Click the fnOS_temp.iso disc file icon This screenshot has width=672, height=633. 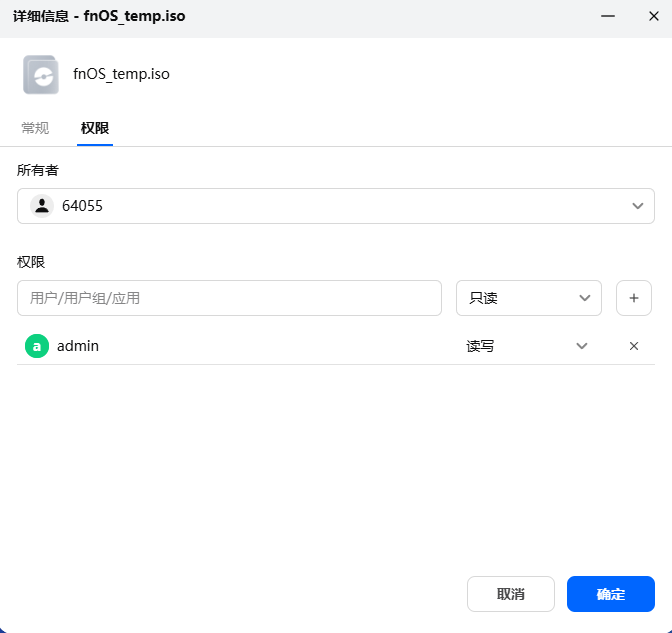[41, 75]
